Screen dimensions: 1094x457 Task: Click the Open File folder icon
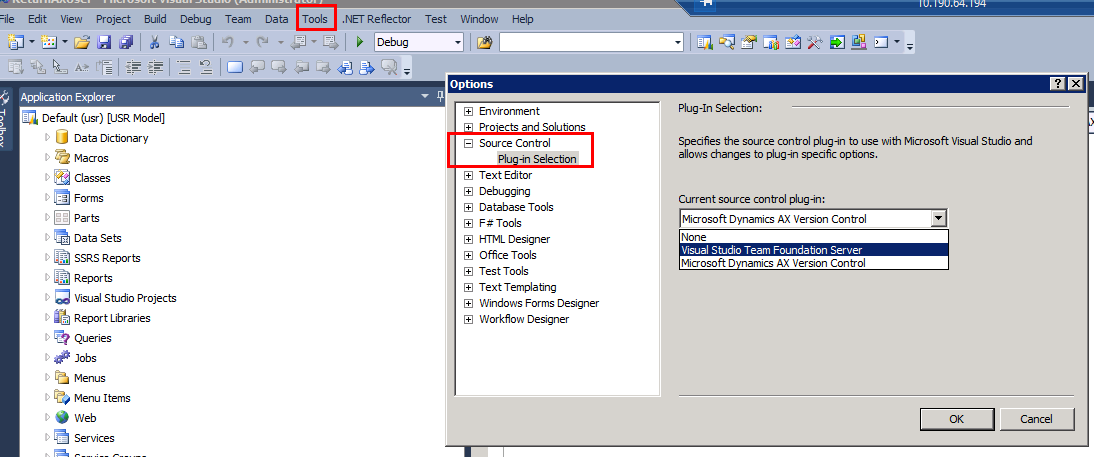82,42
